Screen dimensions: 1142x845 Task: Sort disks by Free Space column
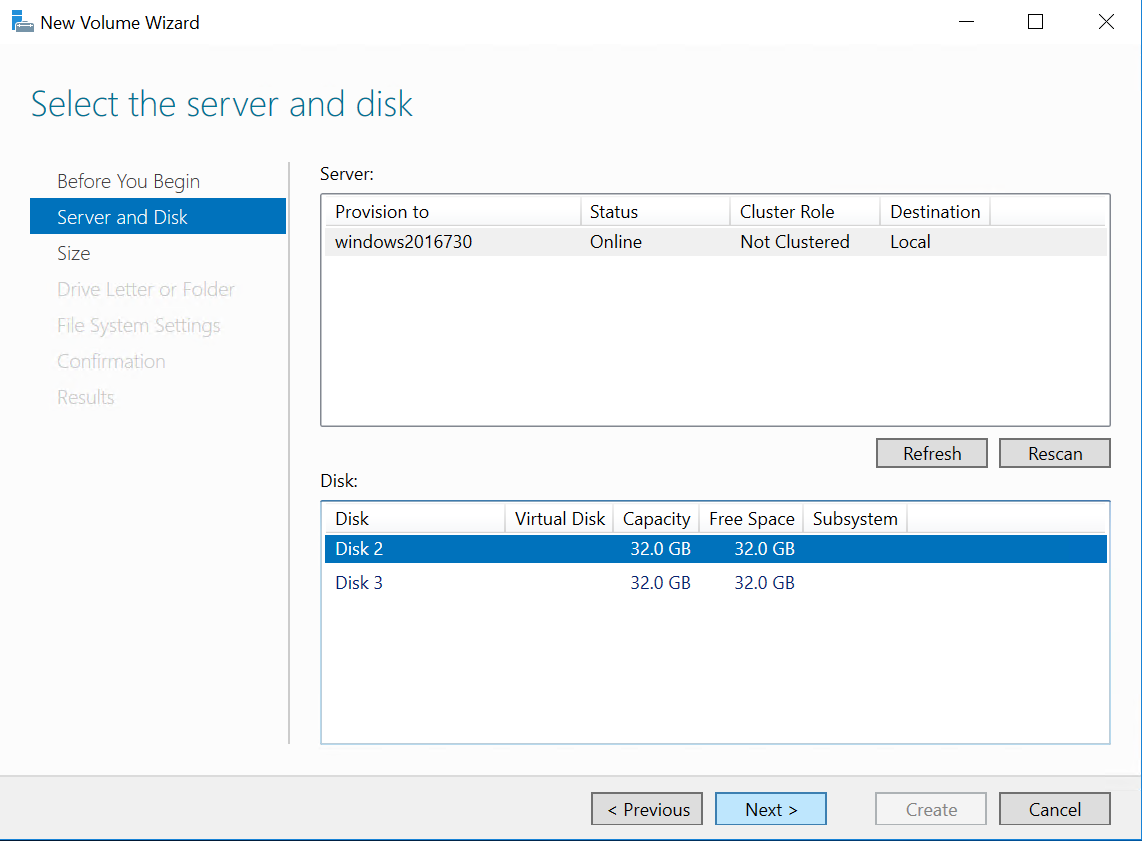[x=751, y=519]
